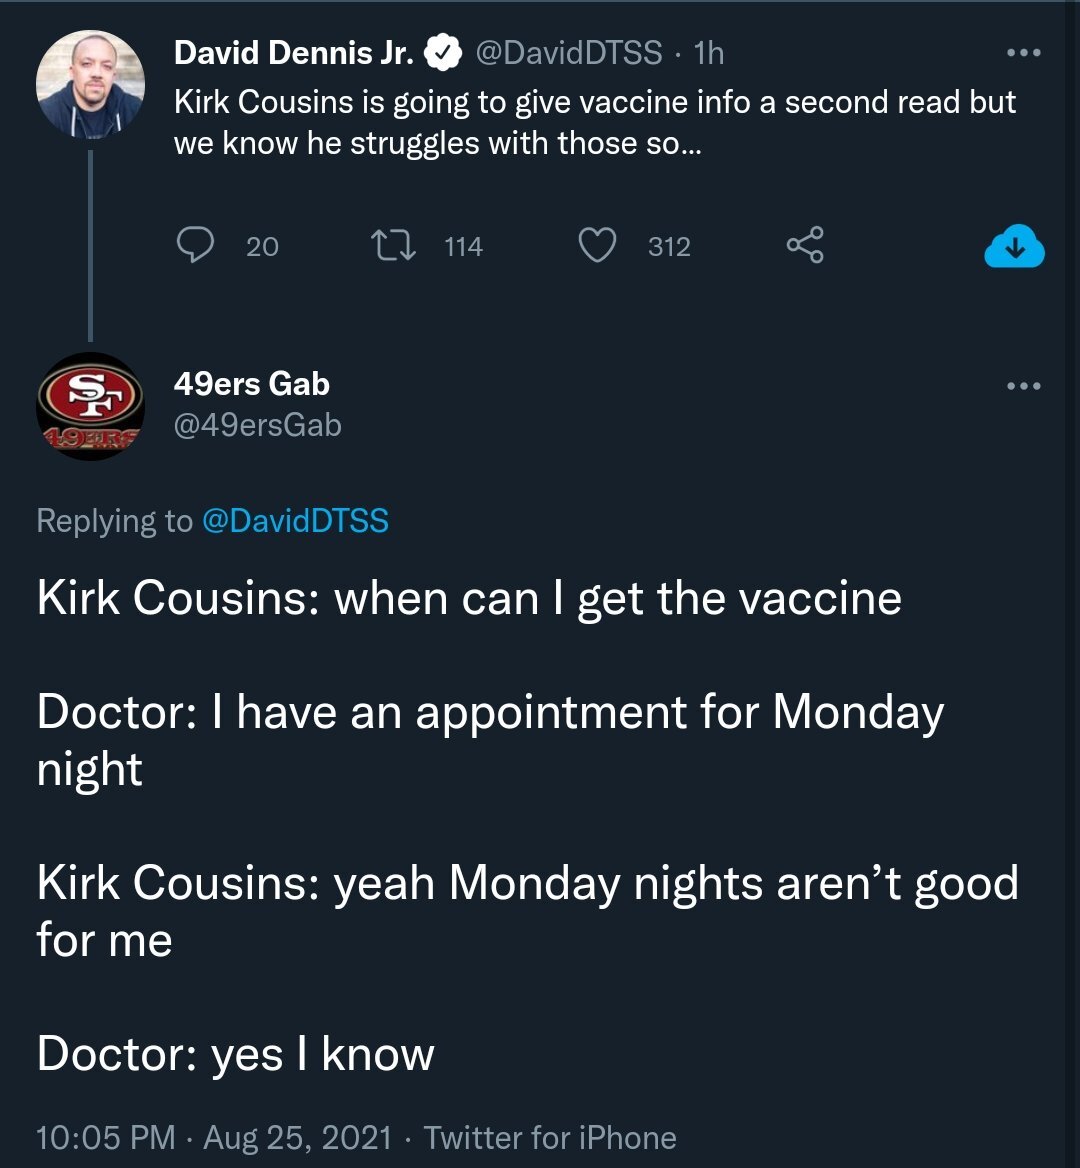
Task: Open the 49ers Gab profile avatar
Action: 90,406
